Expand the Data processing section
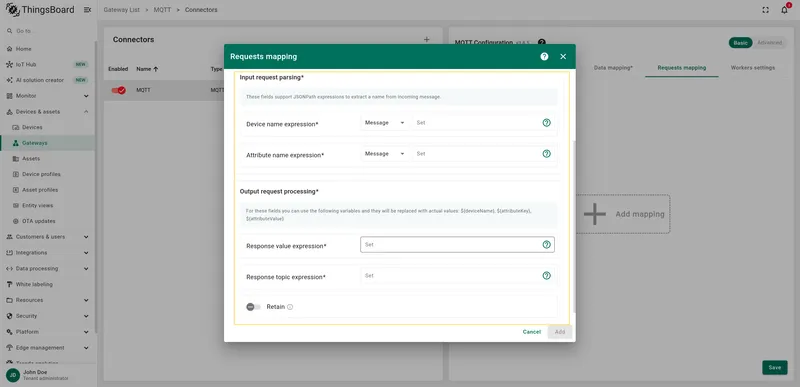The image size is (800, 387). (86, 269)
